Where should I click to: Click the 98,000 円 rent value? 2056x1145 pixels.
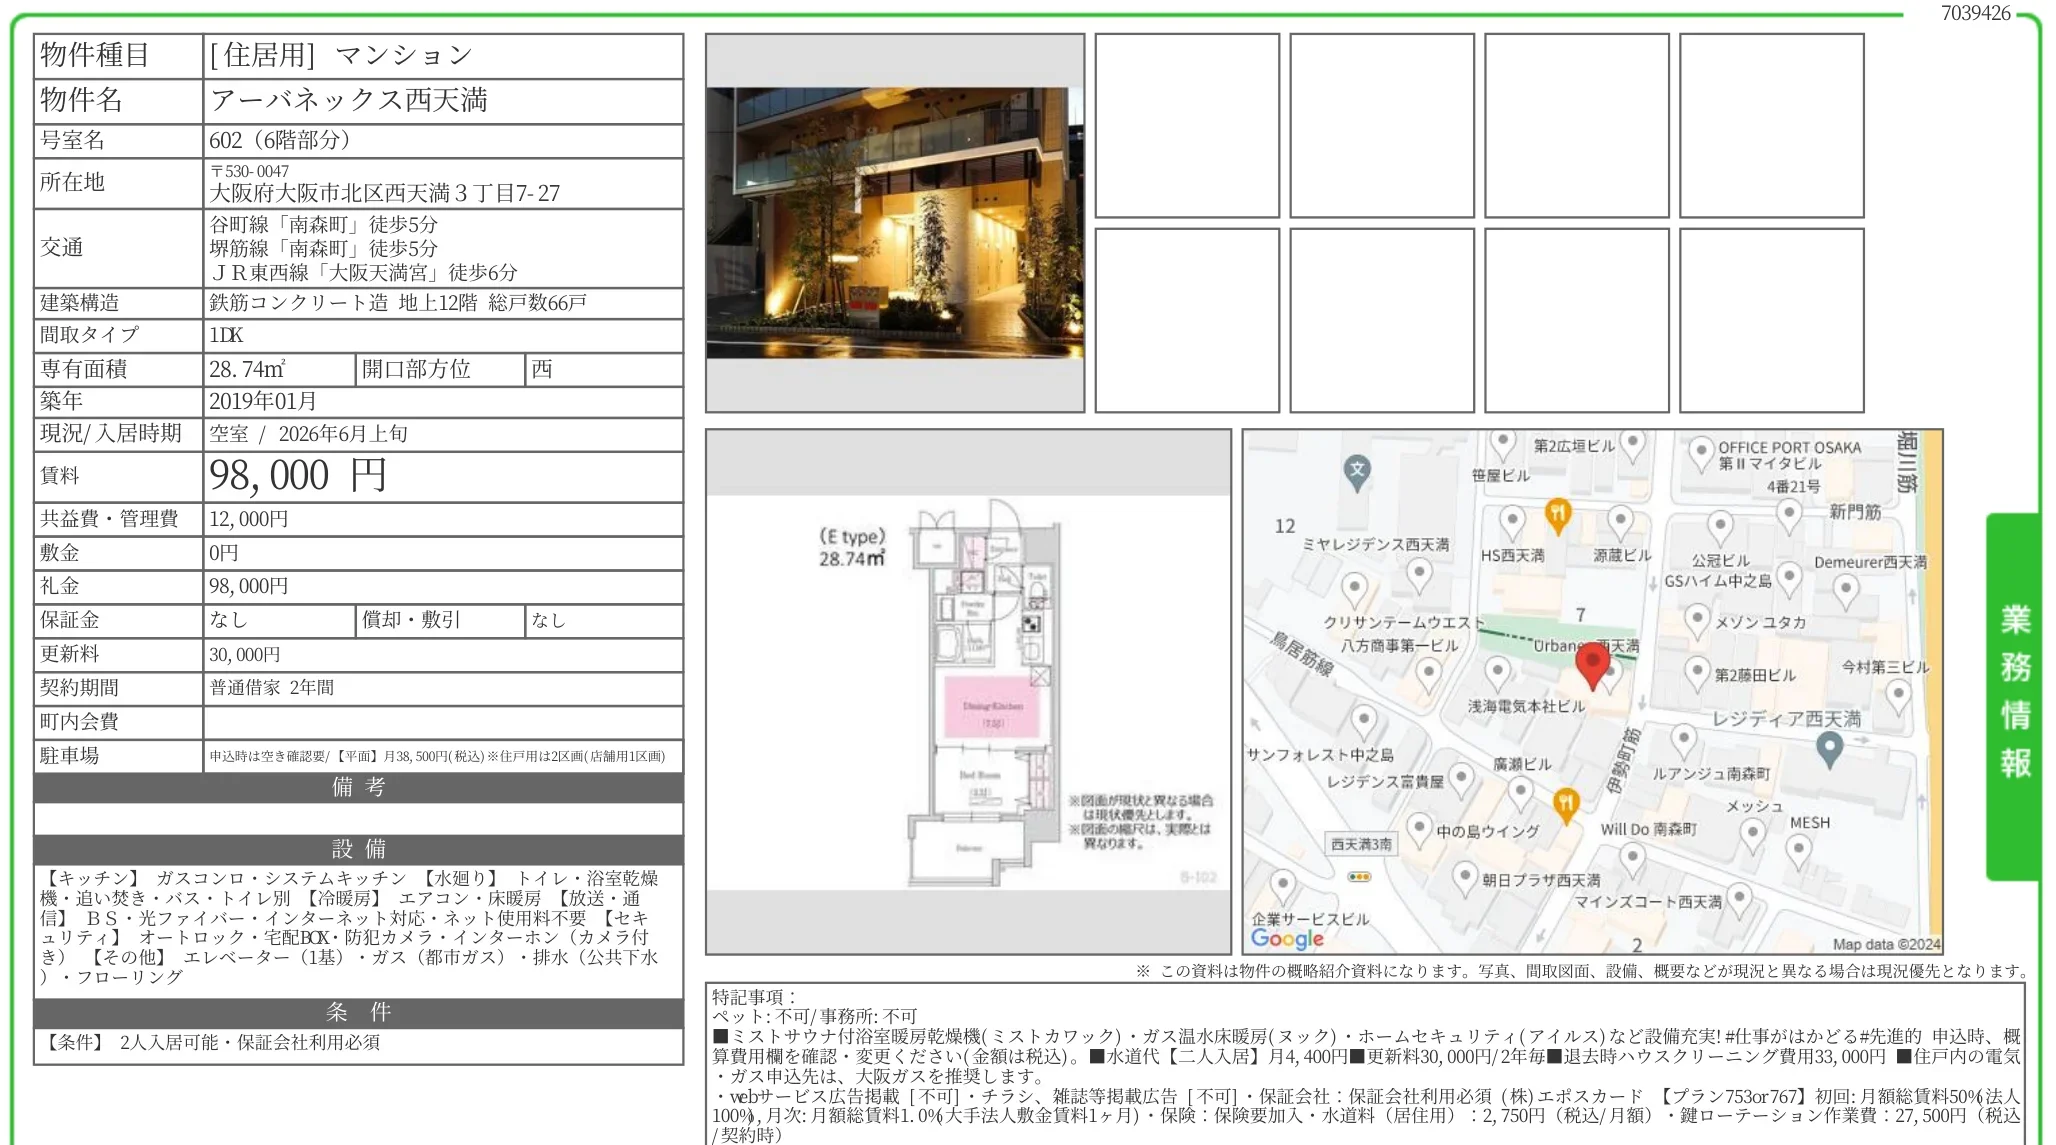click(297, 476)
